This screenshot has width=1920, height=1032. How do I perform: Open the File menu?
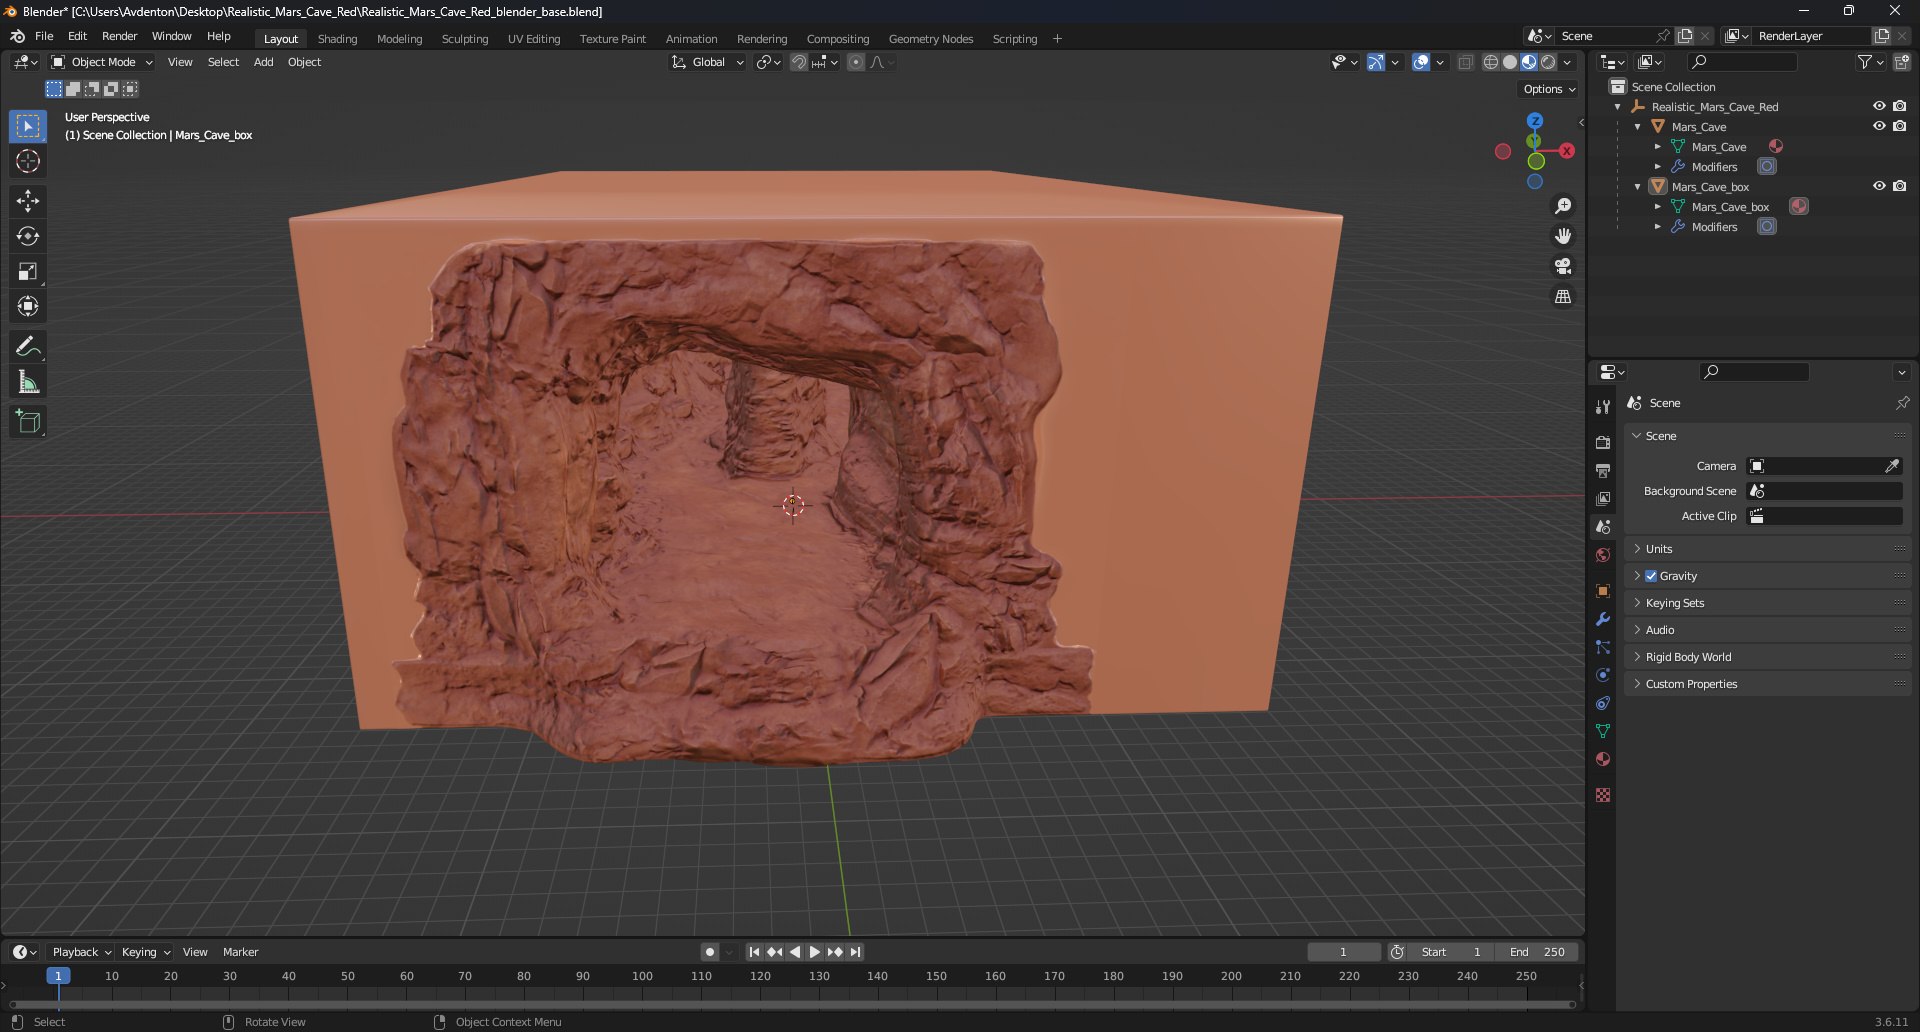(x=44, y=36)
